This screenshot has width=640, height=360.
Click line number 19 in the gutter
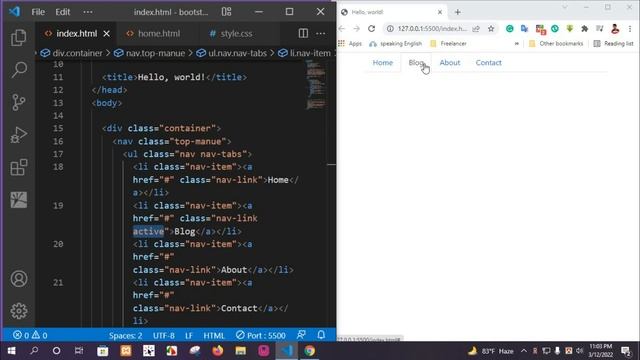pyautogui.click(x=58, y=205)
